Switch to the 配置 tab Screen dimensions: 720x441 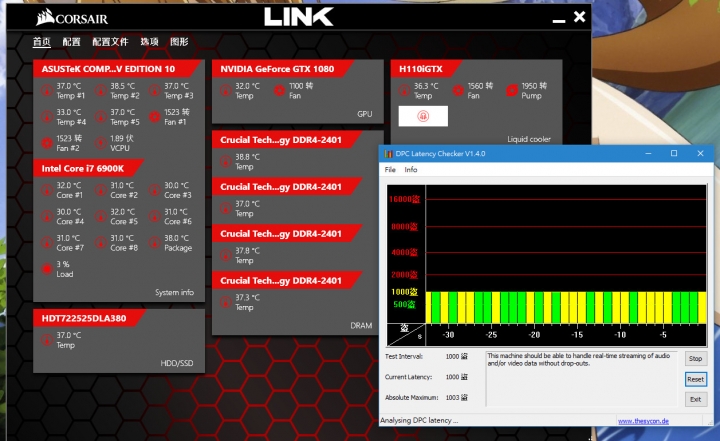pyautogui.click(x=71, y=42)
